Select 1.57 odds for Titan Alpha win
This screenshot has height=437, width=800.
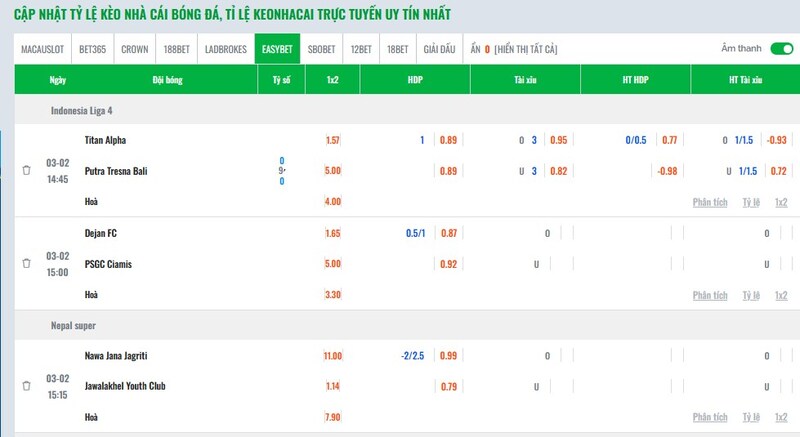click(333, 140)
